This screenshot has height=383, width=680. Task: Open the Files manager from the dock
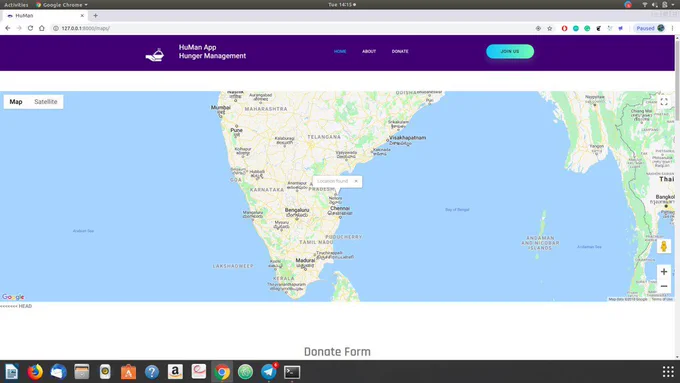point(82,372)
